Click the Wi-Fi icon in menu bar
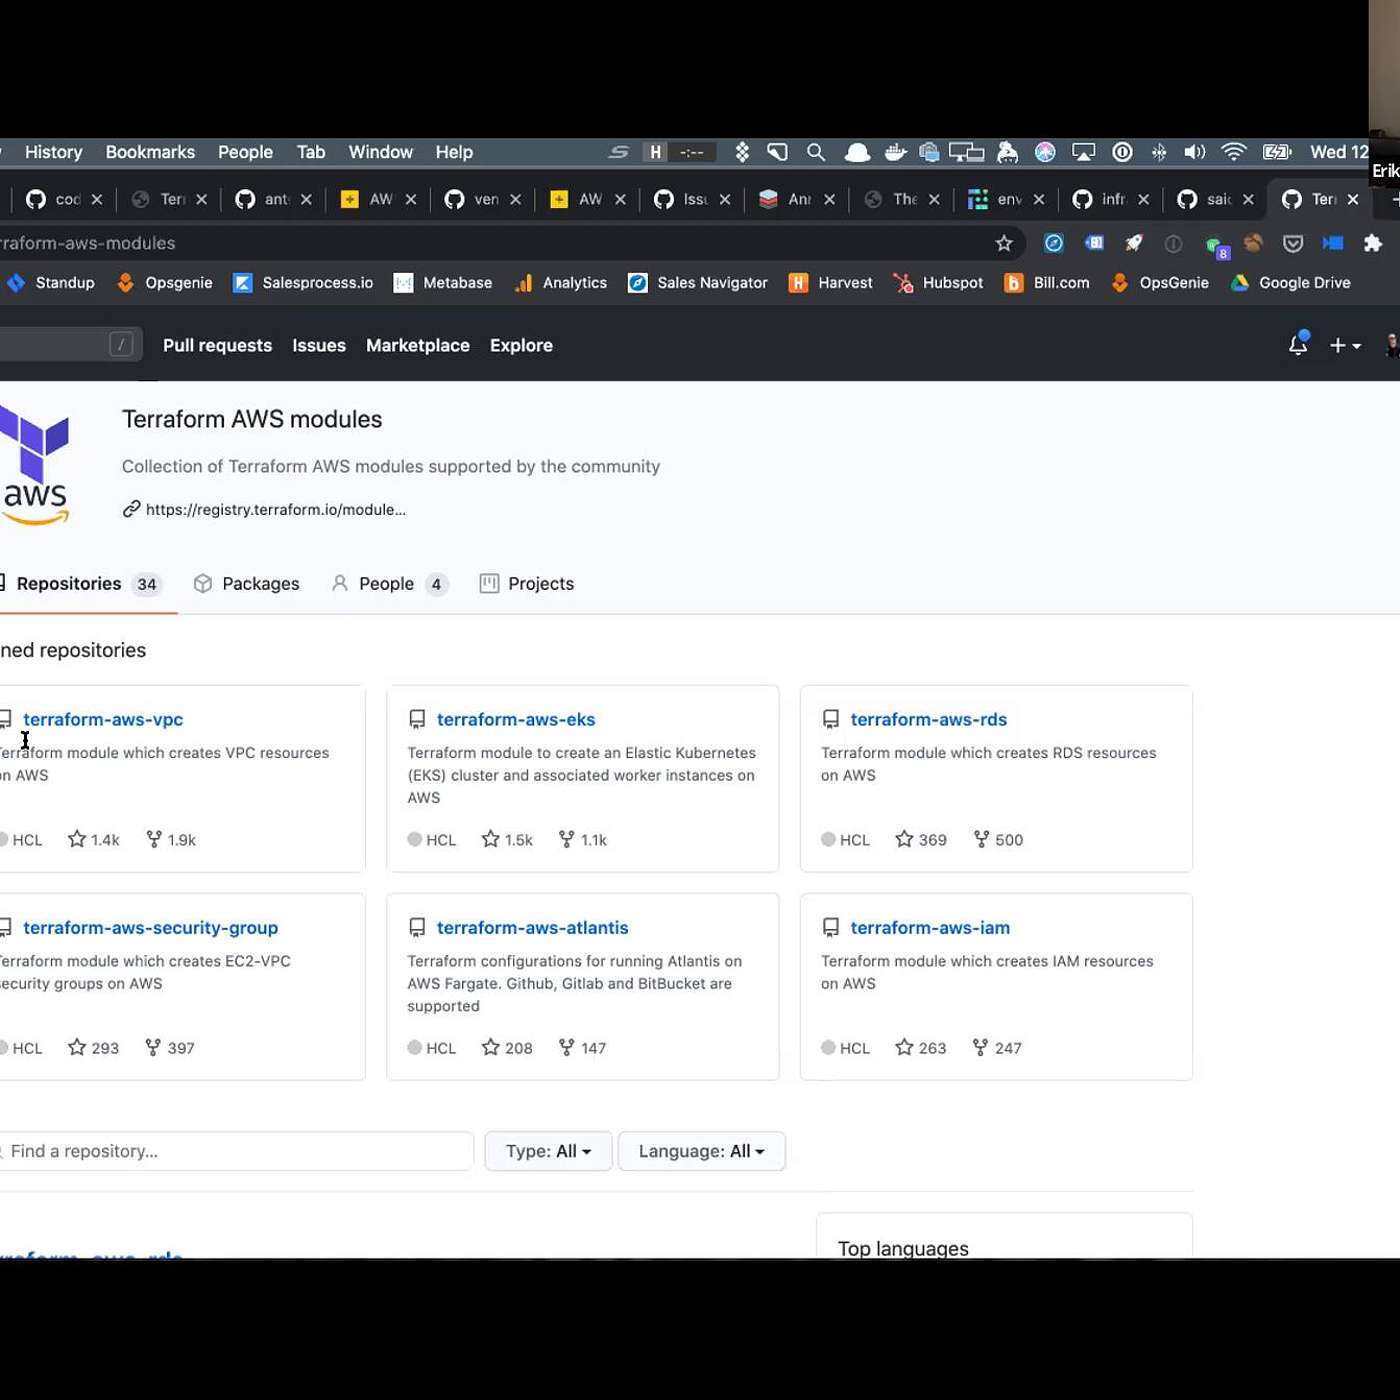Screen dimensions: 1400x1400 [x=1234, y=152]
